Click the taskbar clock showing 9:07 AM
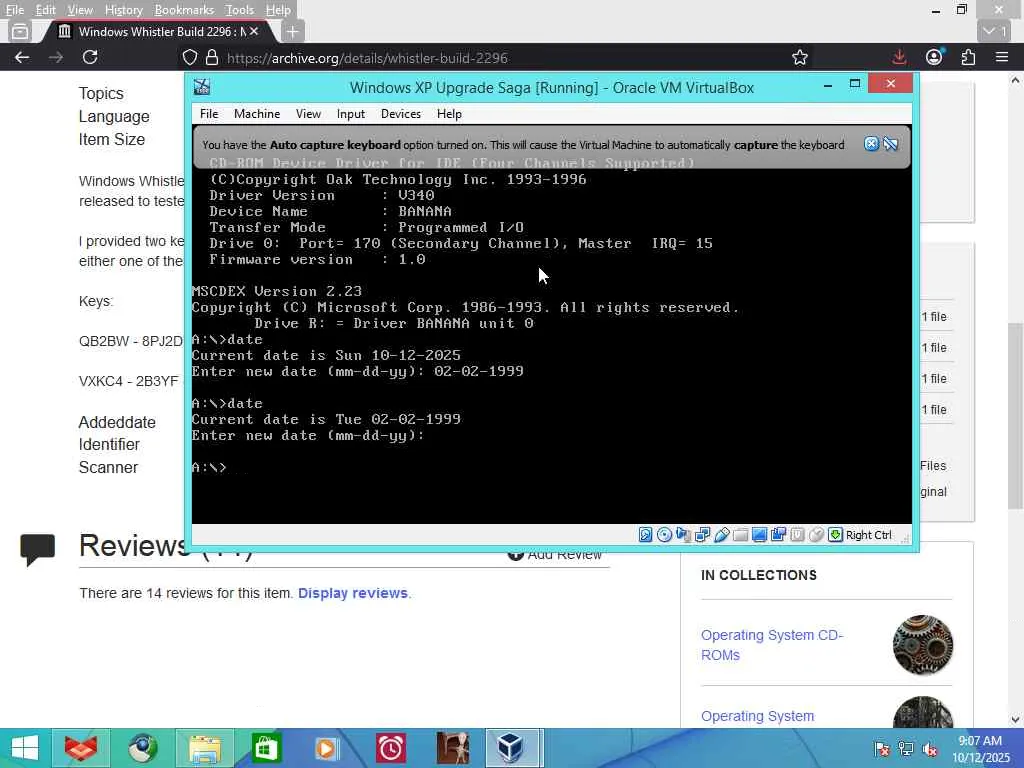Image resolution: width=1024 pixels, height=768 pixels. [x=980, y=749]
